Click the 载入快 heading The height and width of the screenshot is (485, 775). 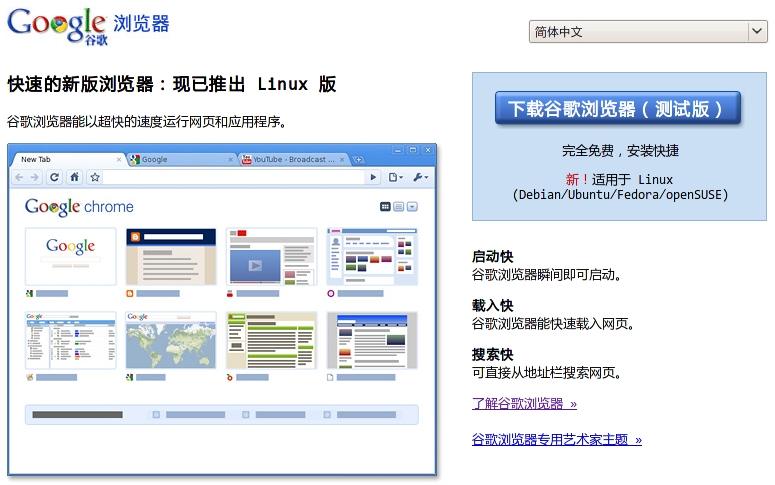492,306
